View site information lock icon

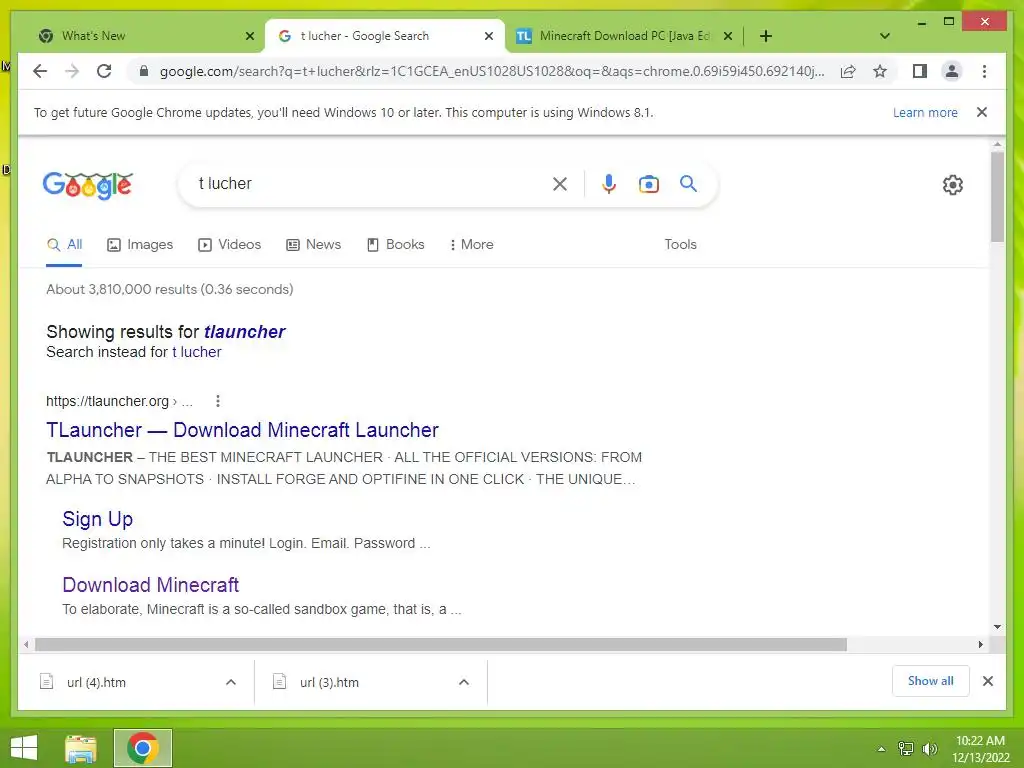pos(144,71)
